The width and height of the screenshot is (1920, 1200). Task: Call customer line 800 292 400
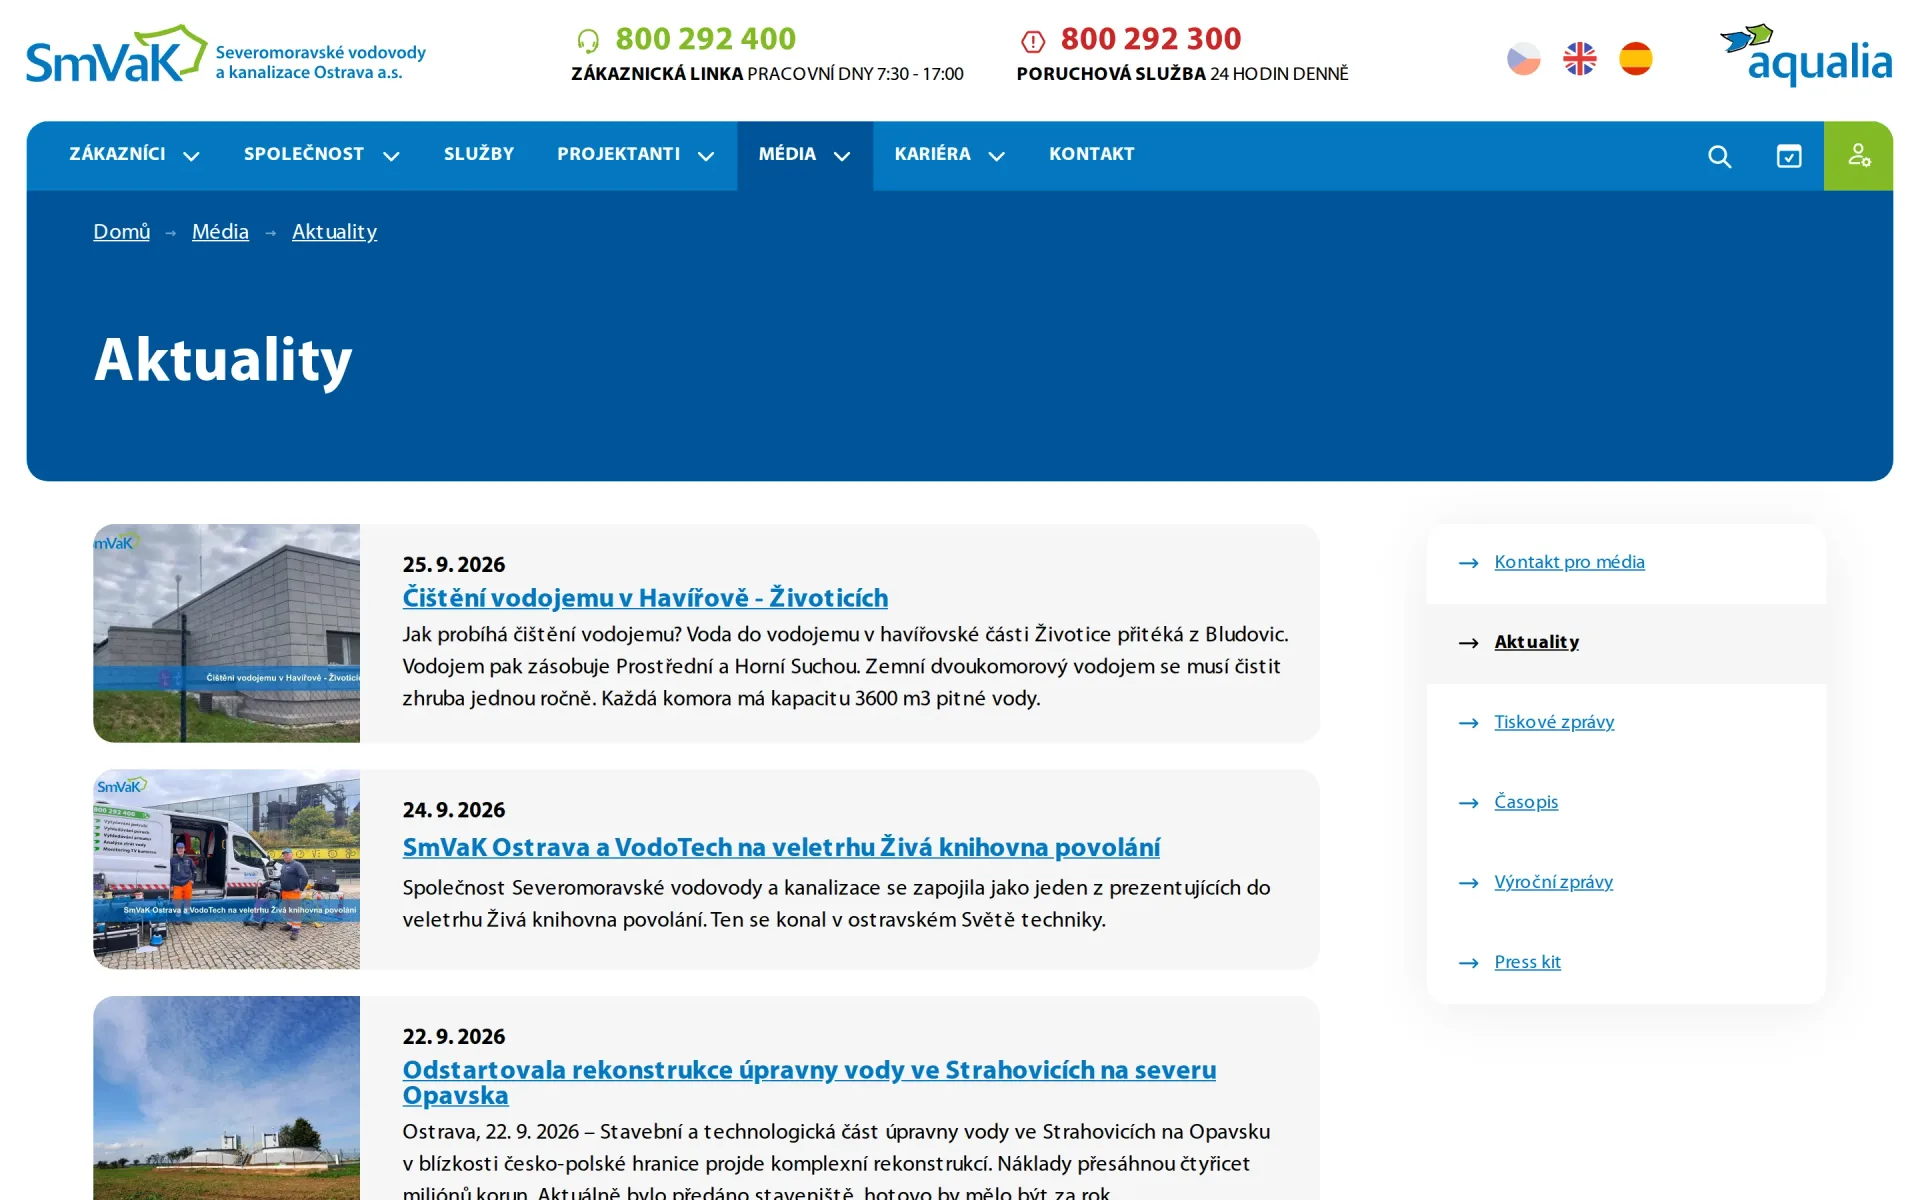tap(706, 39)
